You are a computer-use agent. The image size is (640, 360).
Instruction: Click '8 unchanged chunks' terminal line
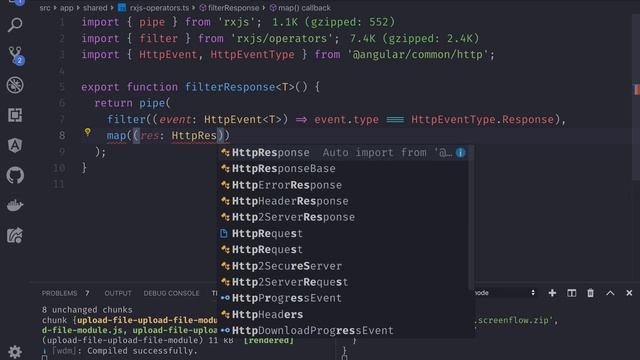coord(87,310)
